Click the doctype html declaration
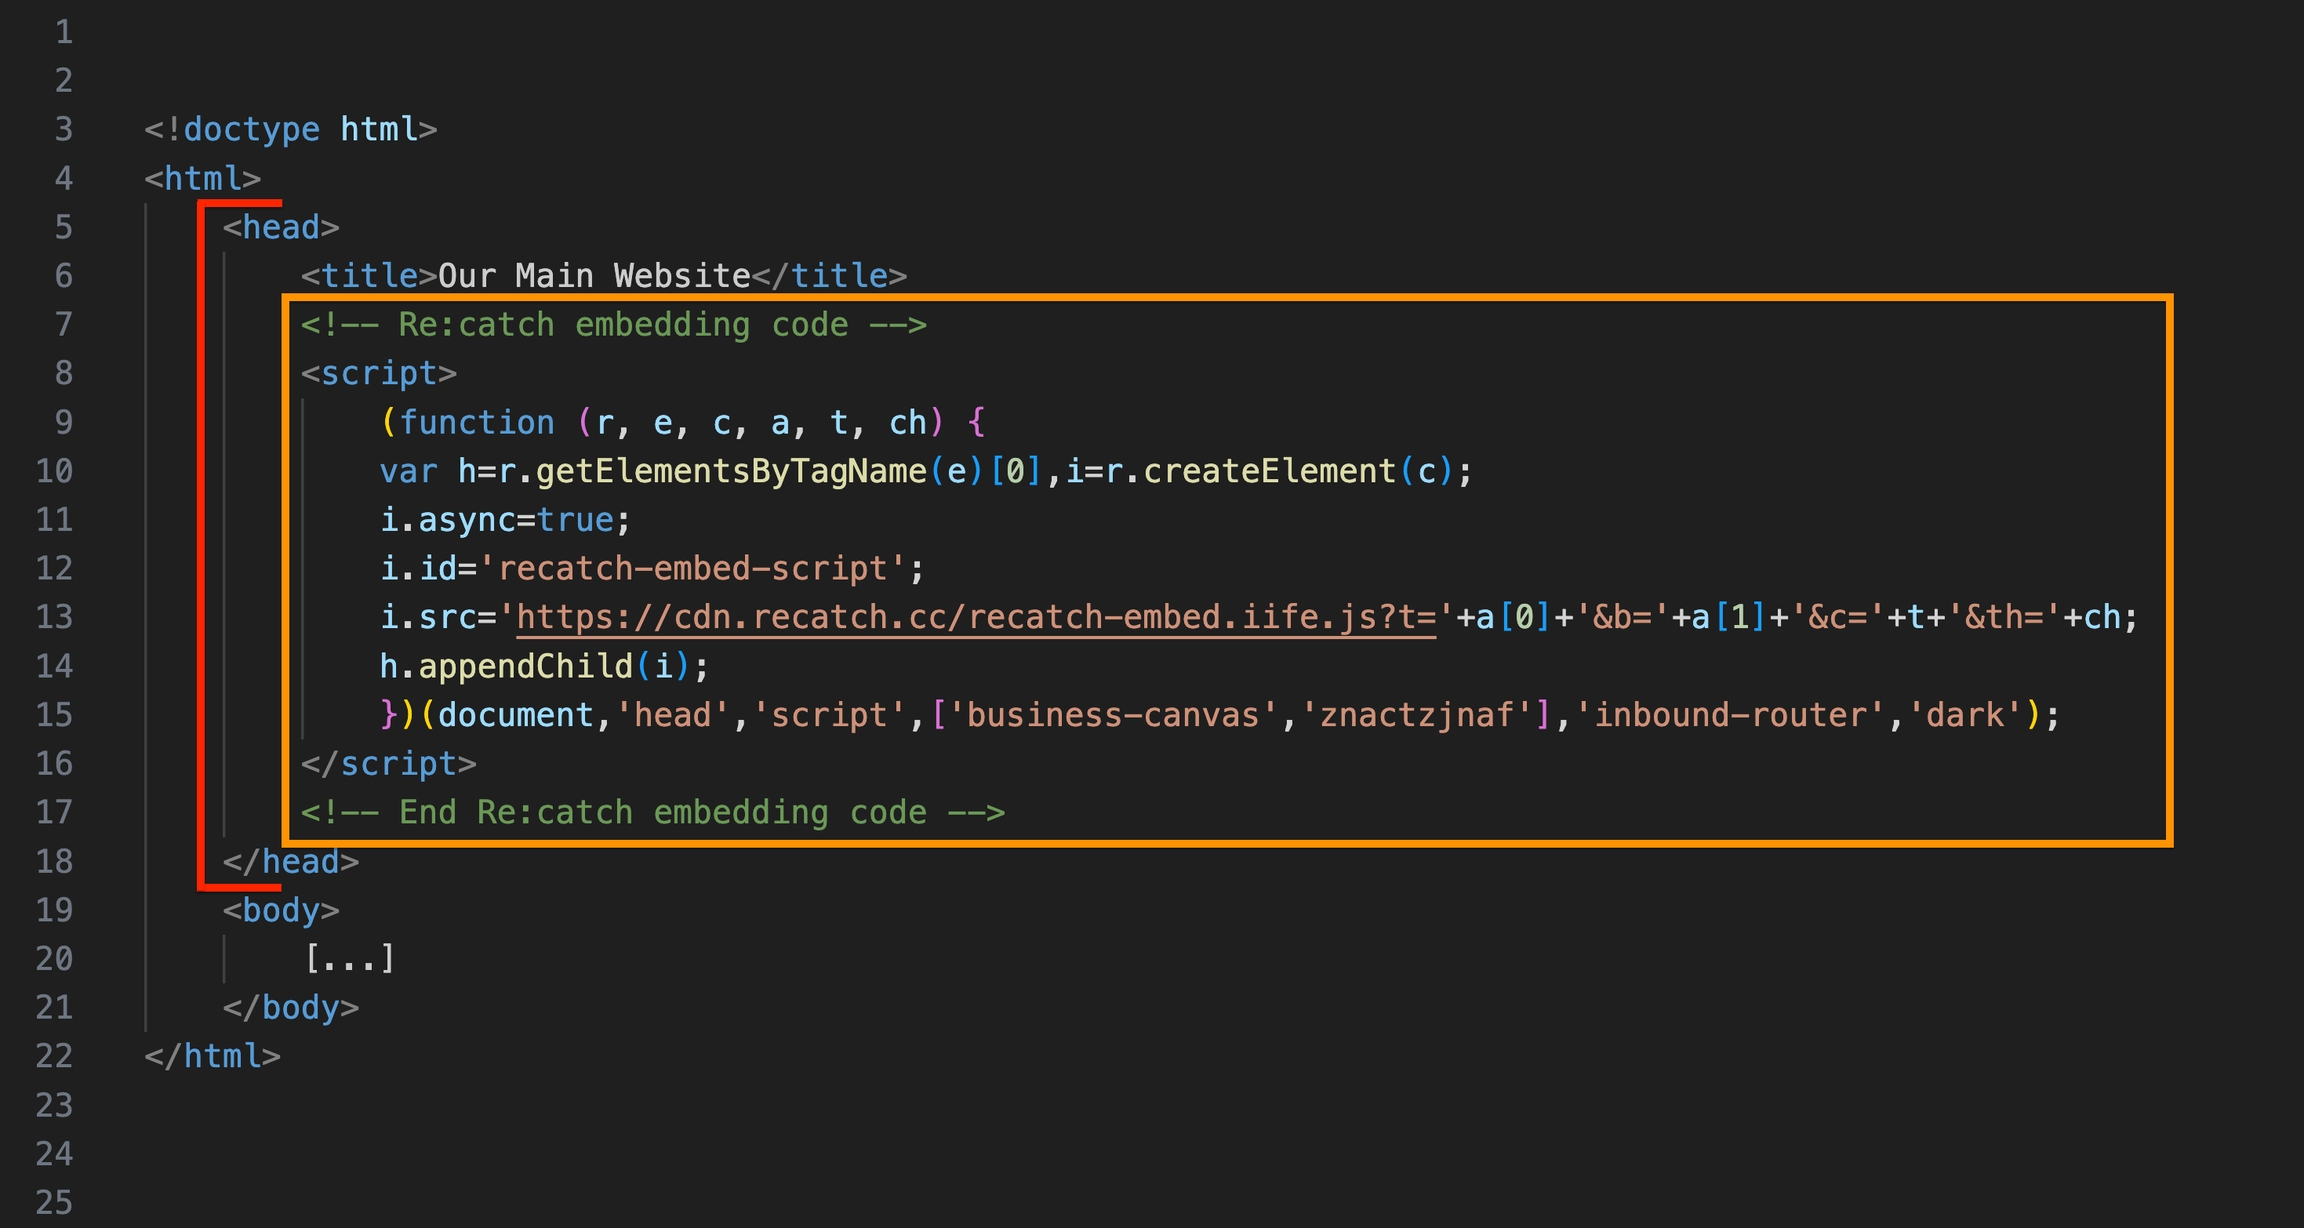 click(290, 129)
